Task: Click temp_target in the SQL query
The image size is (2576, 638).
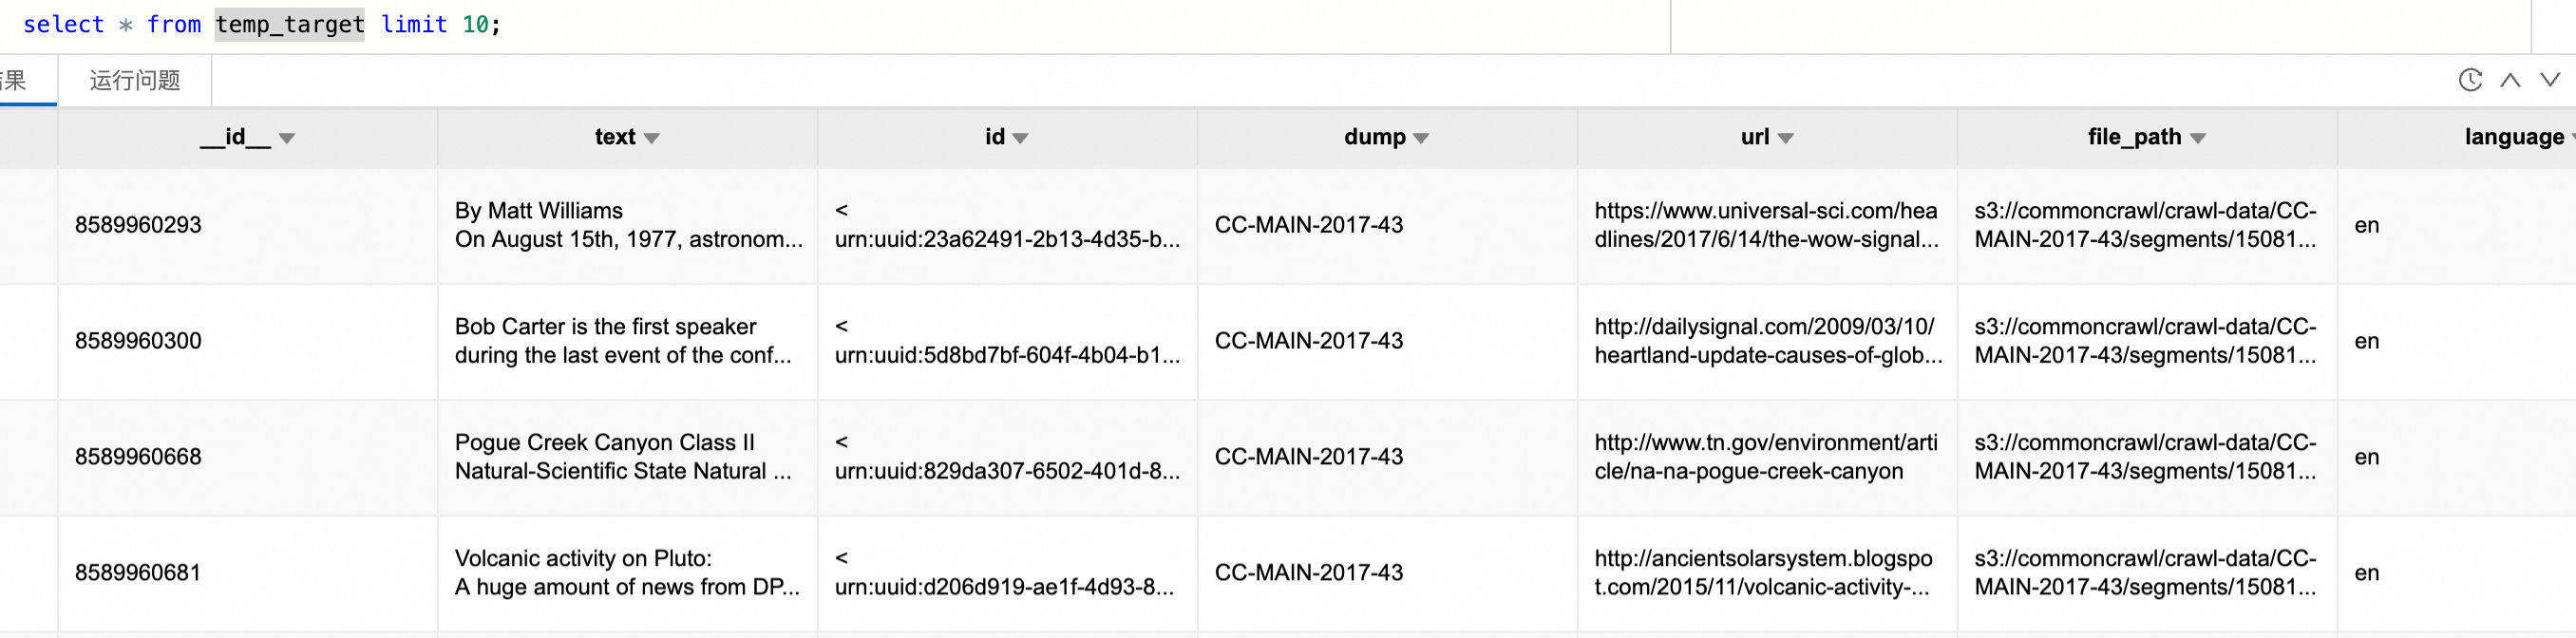Action: coord(290,24)
